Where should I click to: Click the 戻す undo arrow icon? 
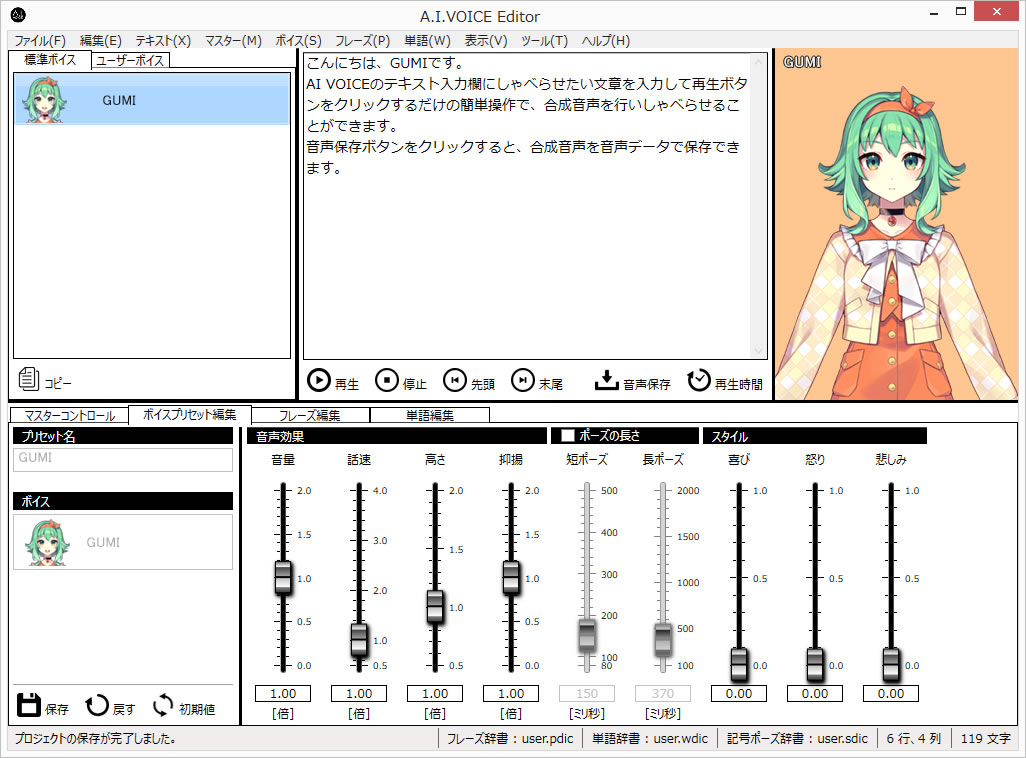[x=97, y=705]
